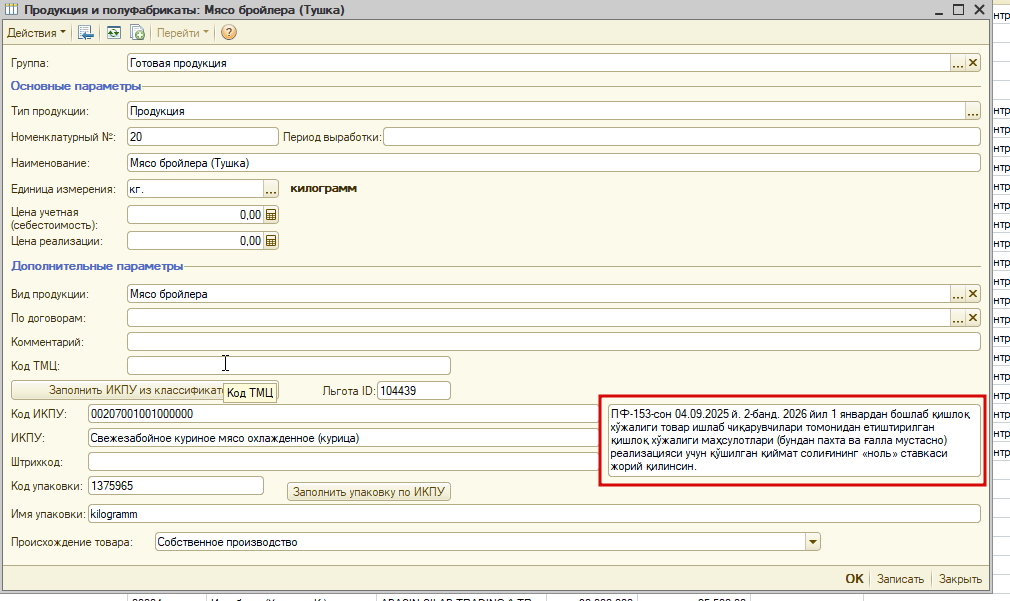Open selection for По договорам field
Image resolution: width=1010 pixels, height=601 pixels.
click(958, 318)
